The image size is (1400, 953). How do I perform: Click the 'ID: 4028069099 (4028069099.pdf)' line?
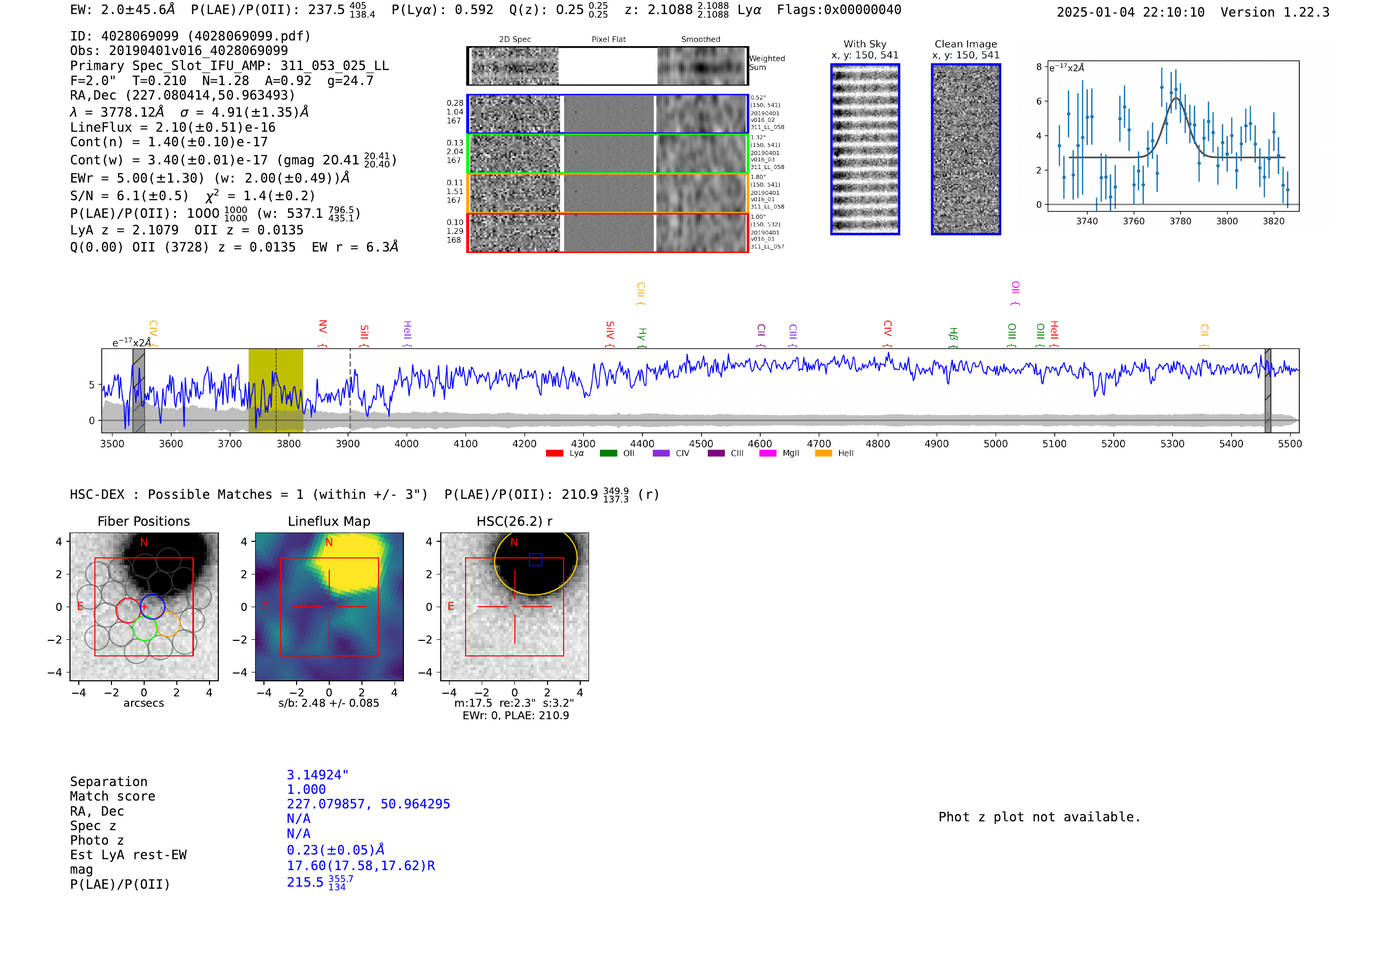[190, 36]
